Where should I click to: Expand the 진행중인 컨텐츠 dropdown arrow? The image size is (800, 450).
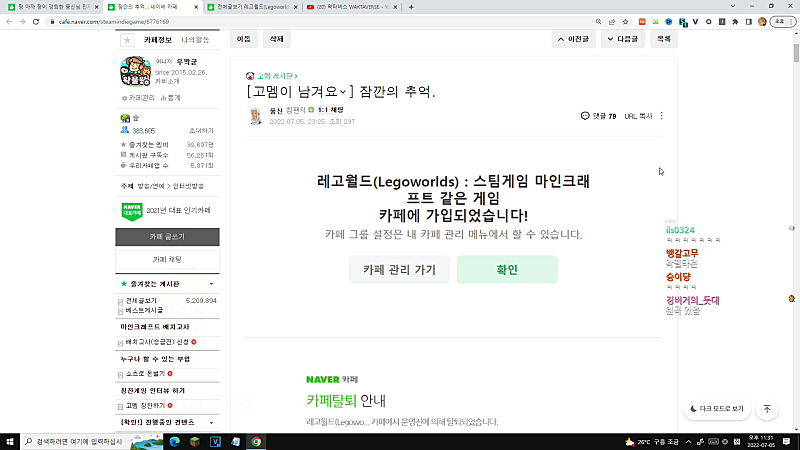pyautogui.click(x=211, y=423)
